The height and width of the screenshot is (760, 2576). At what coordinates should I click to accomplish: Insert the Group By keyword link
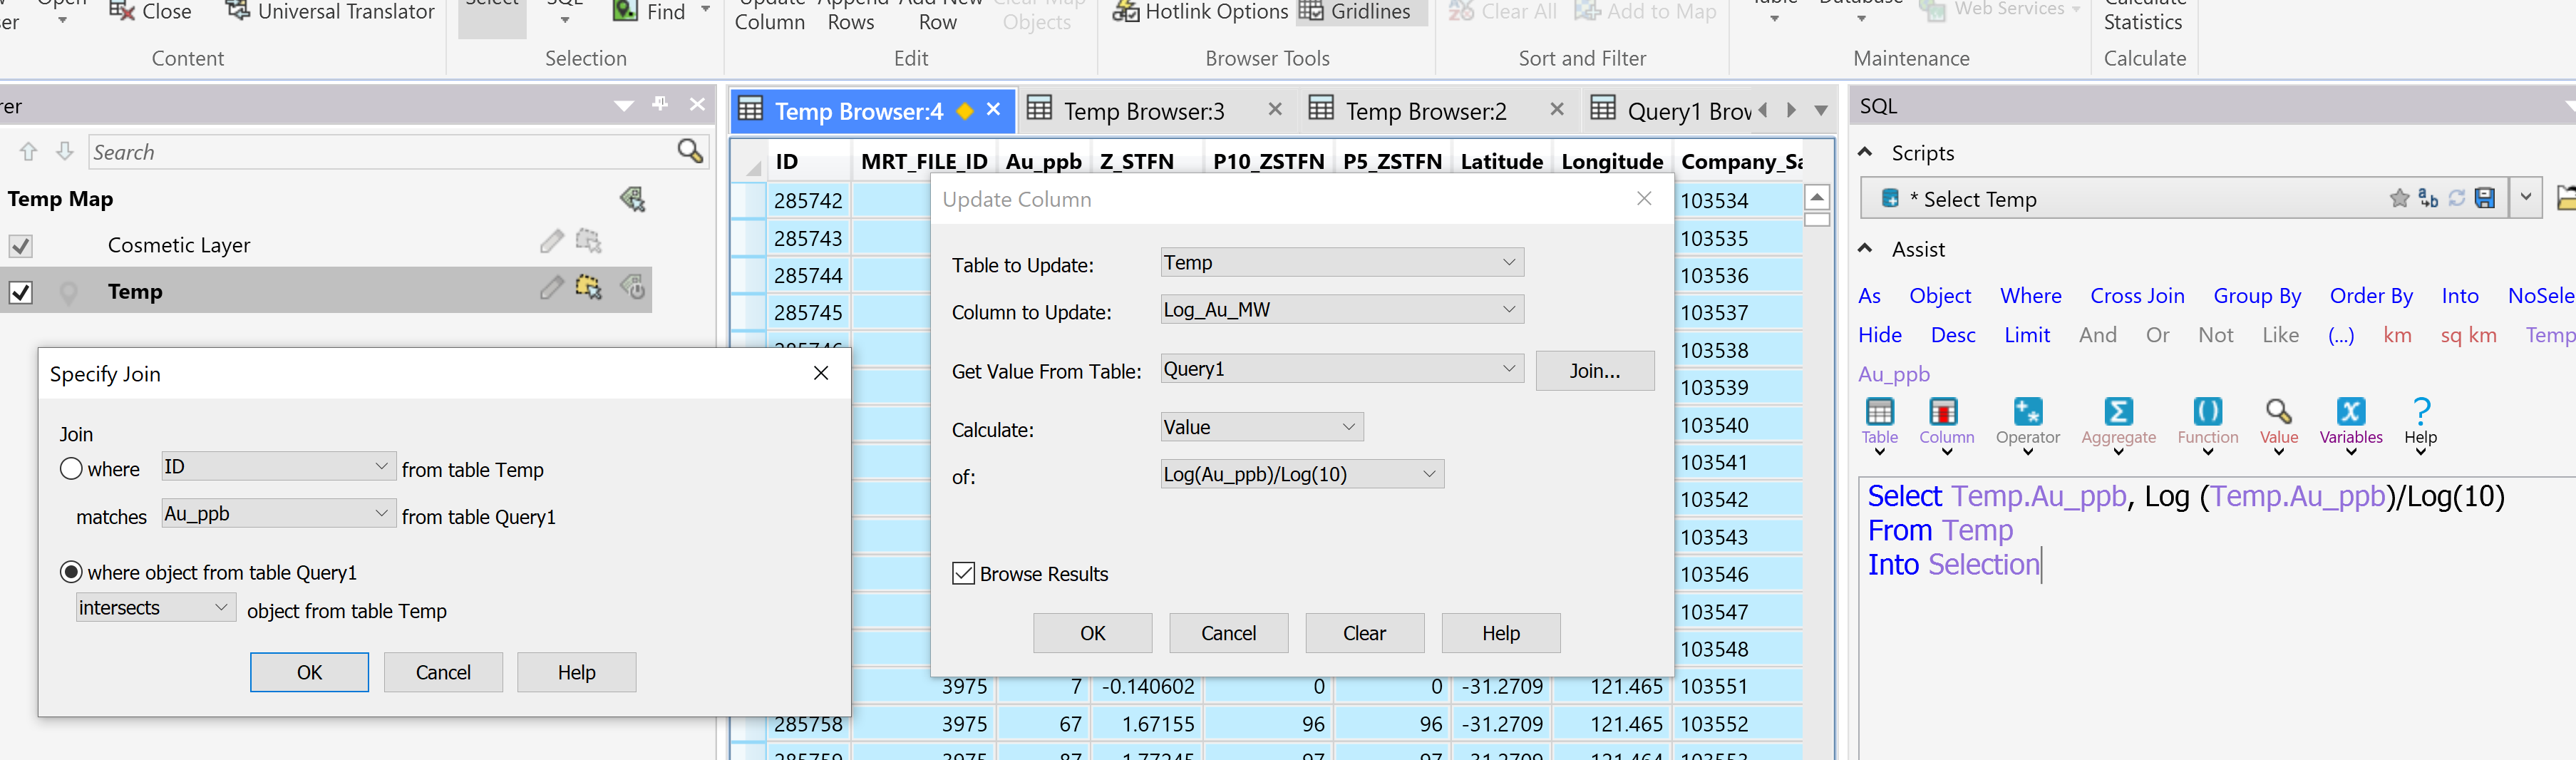2257,295
